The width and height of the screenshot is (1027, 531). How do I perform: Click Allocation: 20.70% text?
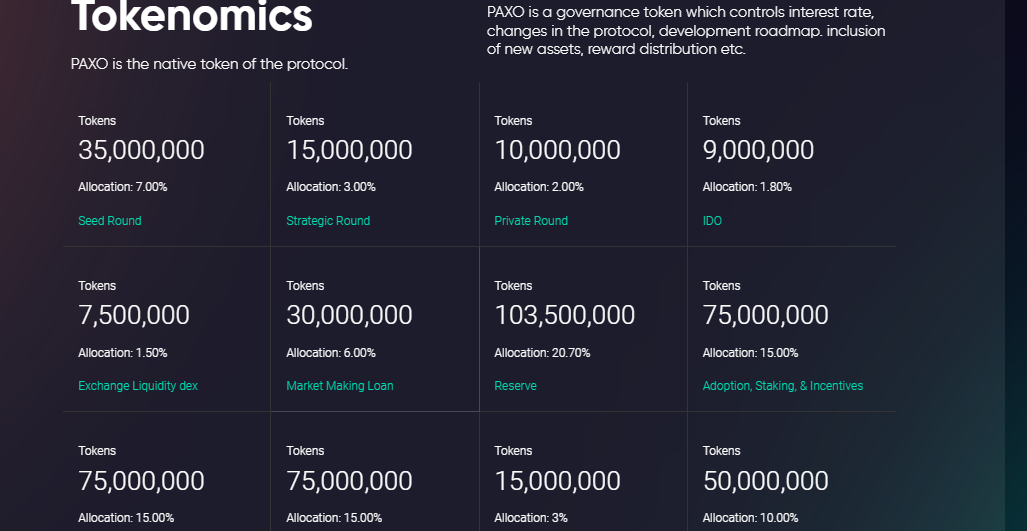[x=542, y=352]
